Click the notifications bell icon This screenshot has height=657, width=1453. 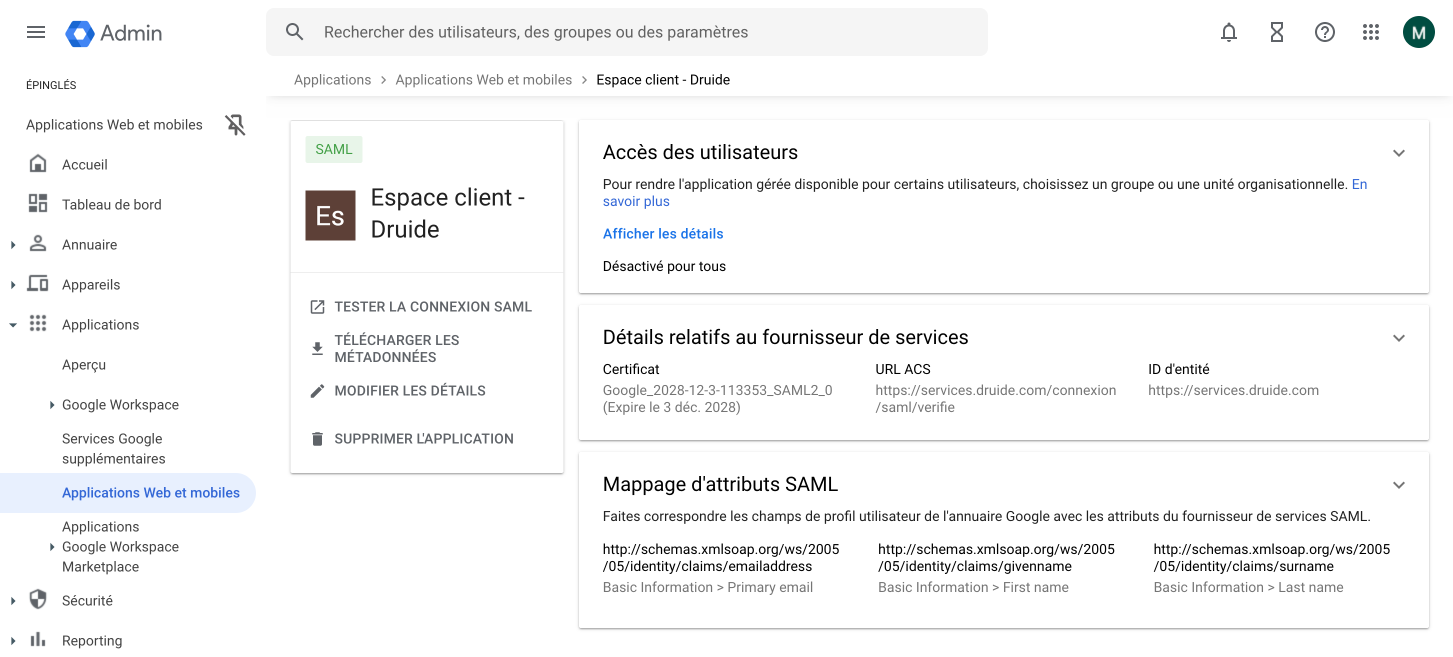click(1229, 32)
